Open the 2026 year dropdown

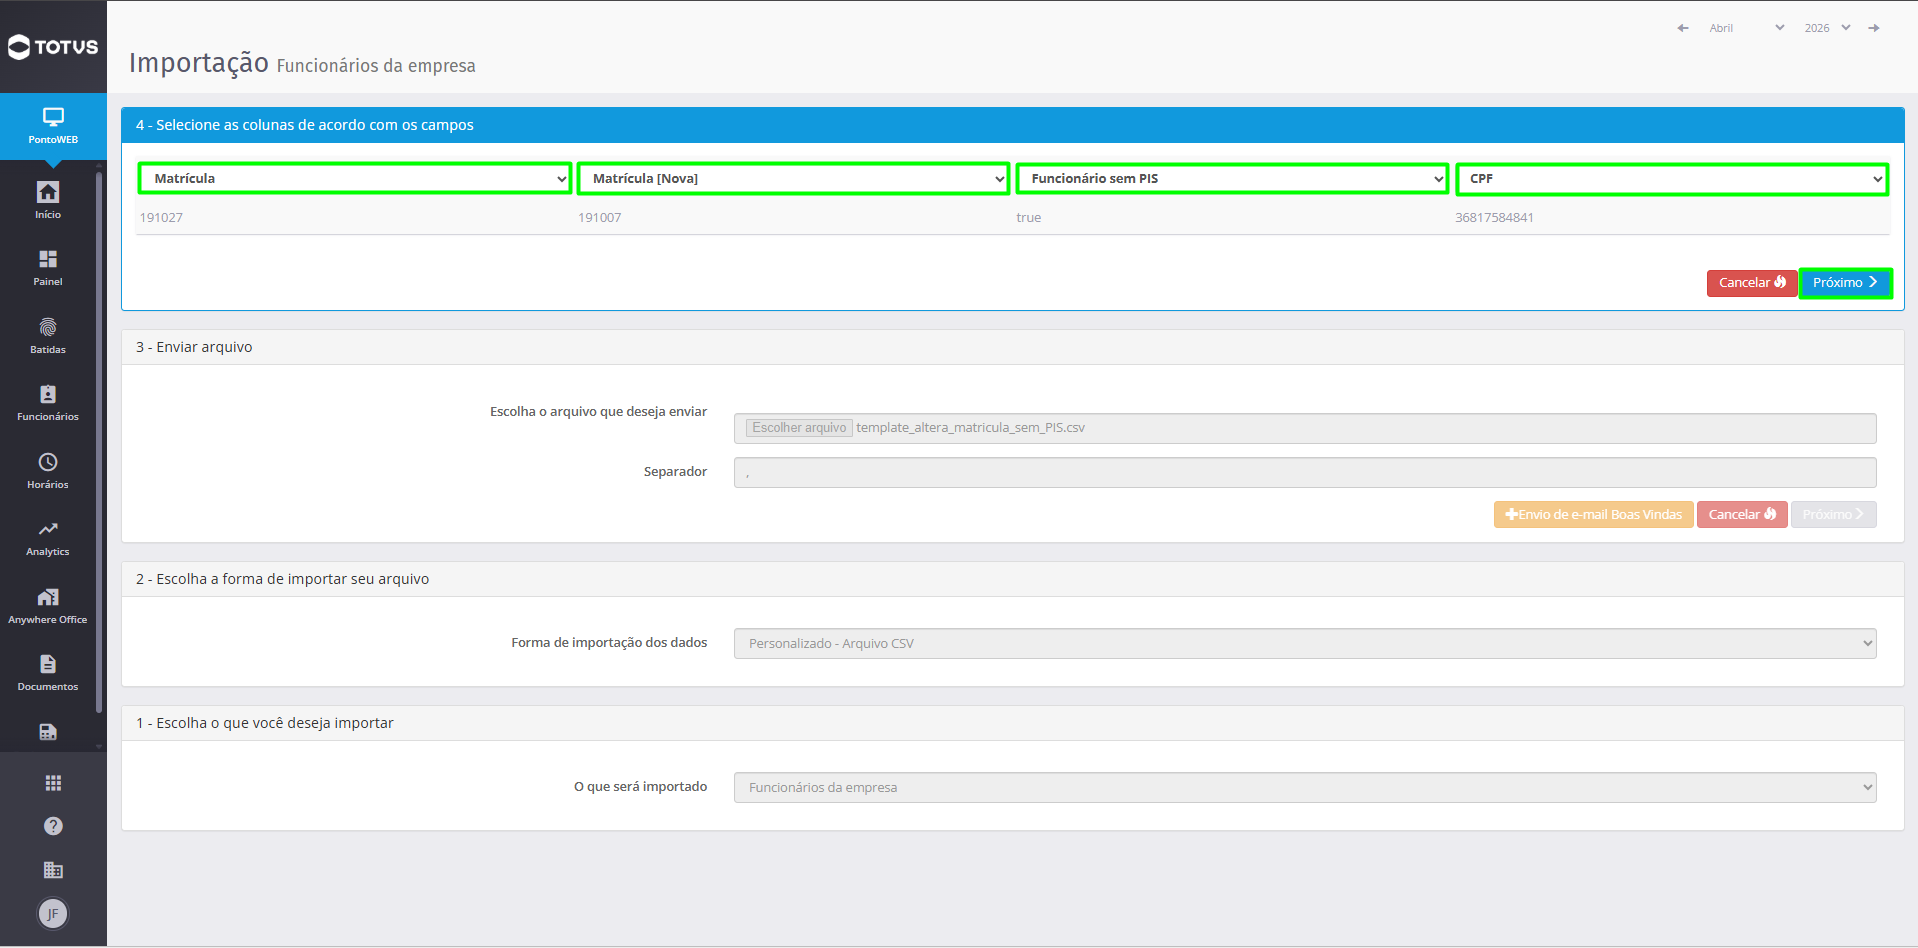tap(1827, 28)
